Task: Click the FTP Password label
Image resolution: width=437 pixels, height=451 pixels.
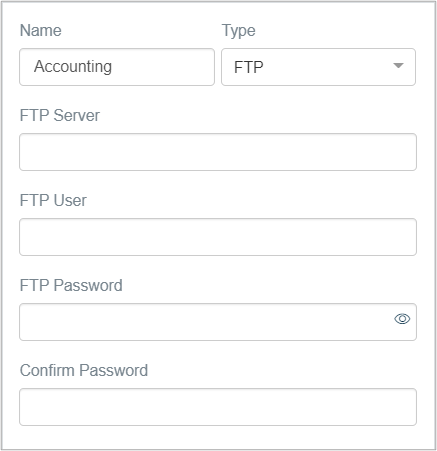Action: click(71, 286)
